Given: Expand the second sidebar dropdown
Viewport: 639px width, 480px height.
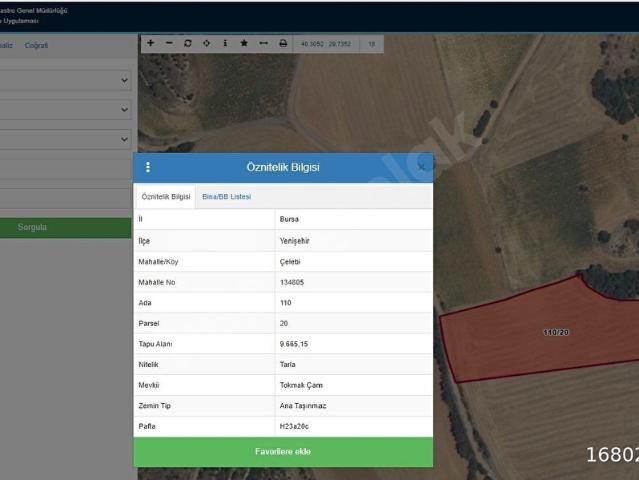Looking at the screenshot, I should (65, 109).
